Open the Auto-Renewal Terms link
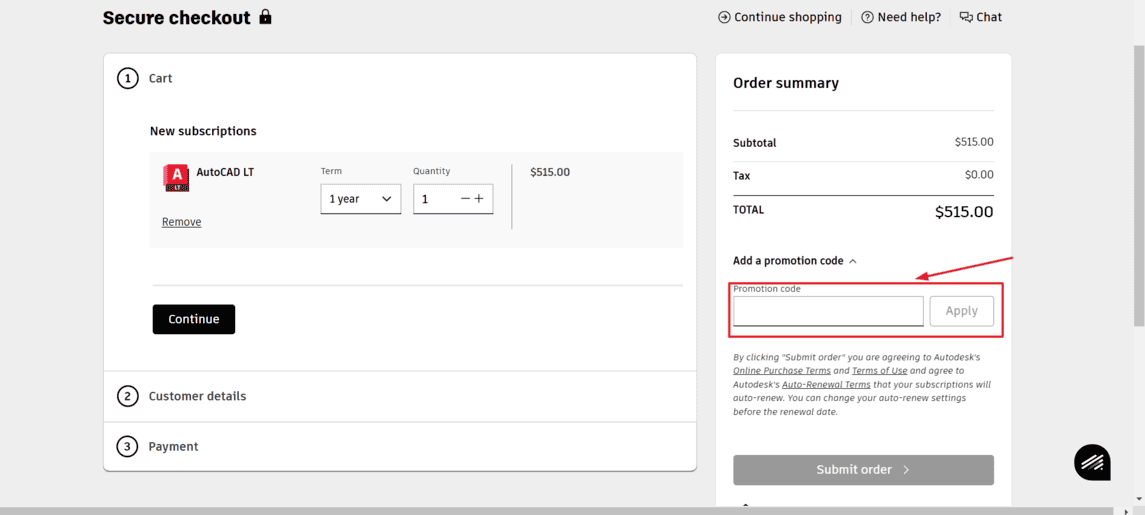1145x515 pixels. click(x=826, y=384)
